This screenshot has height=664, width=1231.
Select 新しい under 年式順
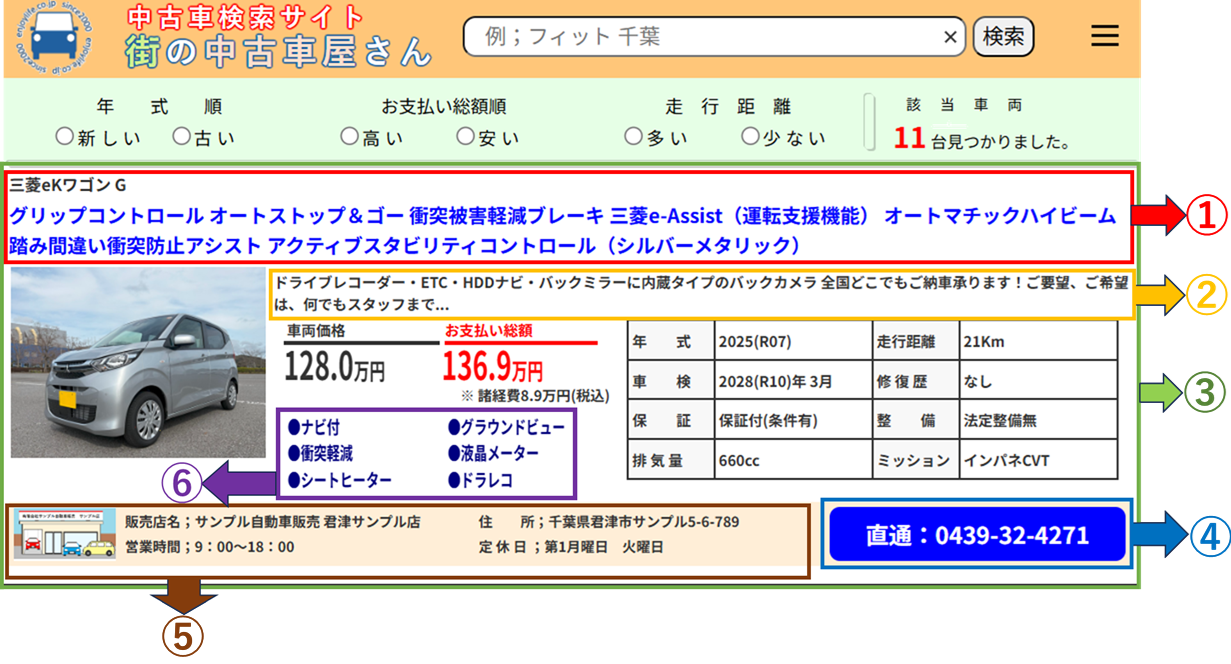(65, 137)
